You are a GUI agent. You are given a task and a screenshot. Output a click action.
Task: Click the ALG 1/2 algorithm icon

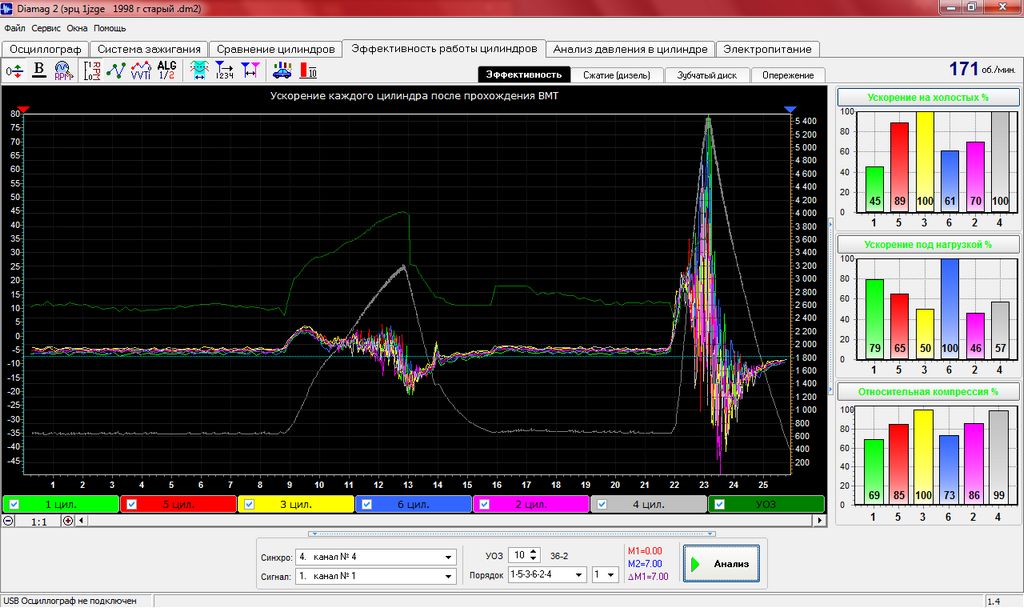click(167, 71)
